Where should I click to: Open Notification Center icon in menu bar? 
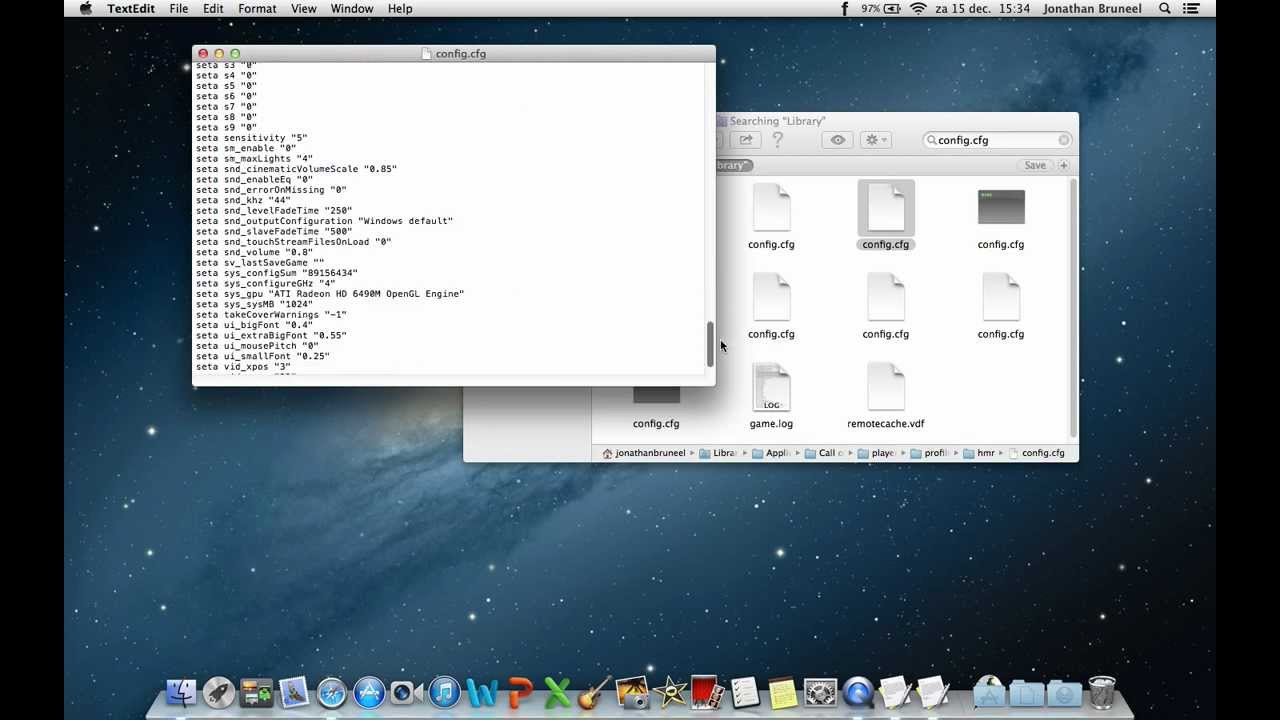[1192, 8]
